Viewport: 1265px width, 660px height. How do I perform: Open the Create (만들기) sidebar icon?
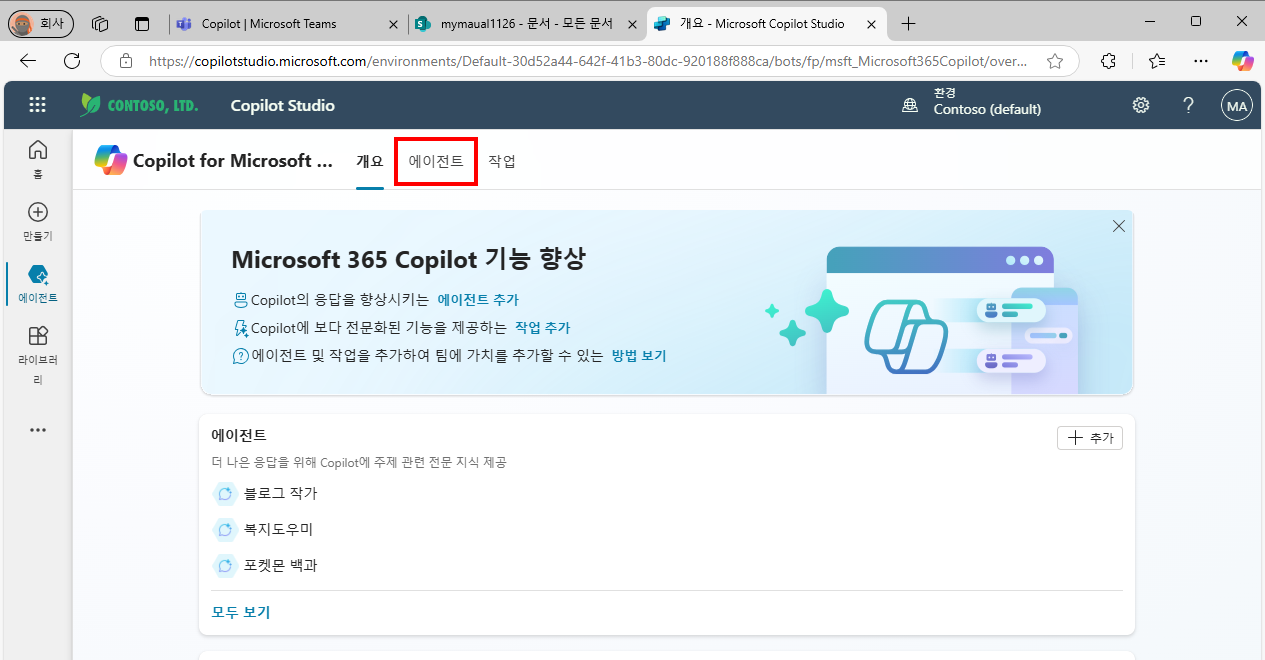[x=38, y=222]
